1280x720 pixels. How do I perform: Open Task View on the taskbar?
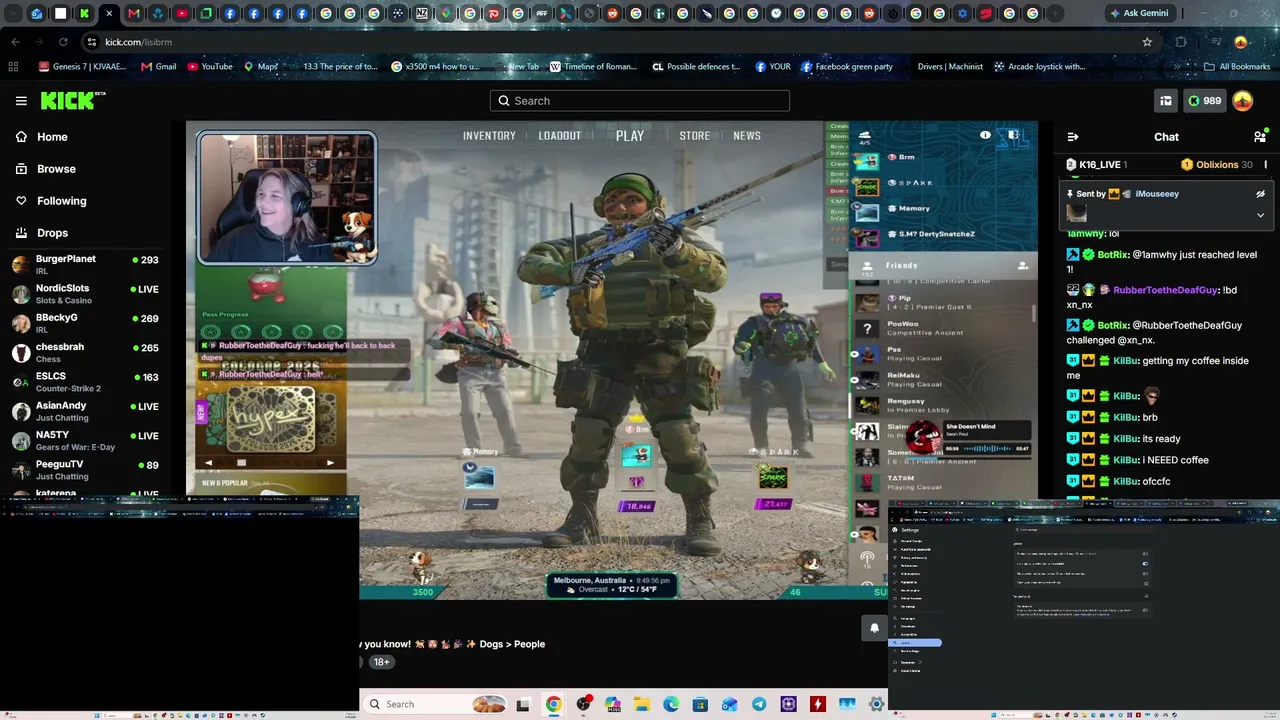point(522,704)
